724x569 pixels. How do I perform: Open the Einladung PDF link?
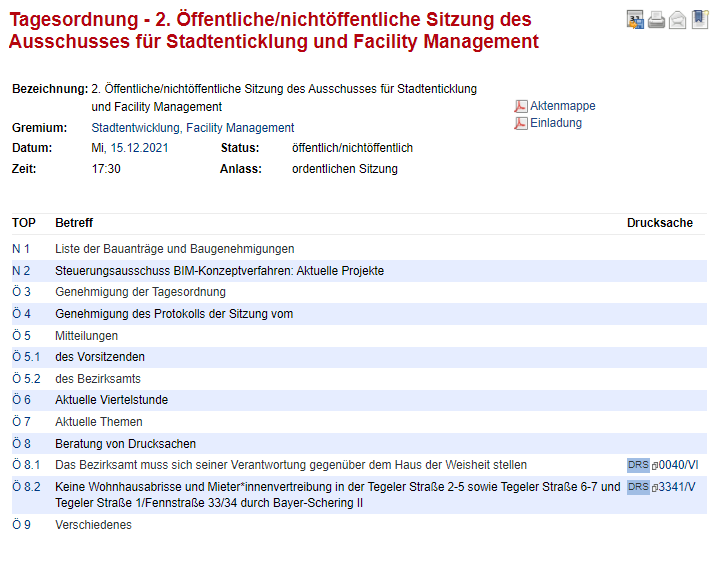(x=555, y=123)
